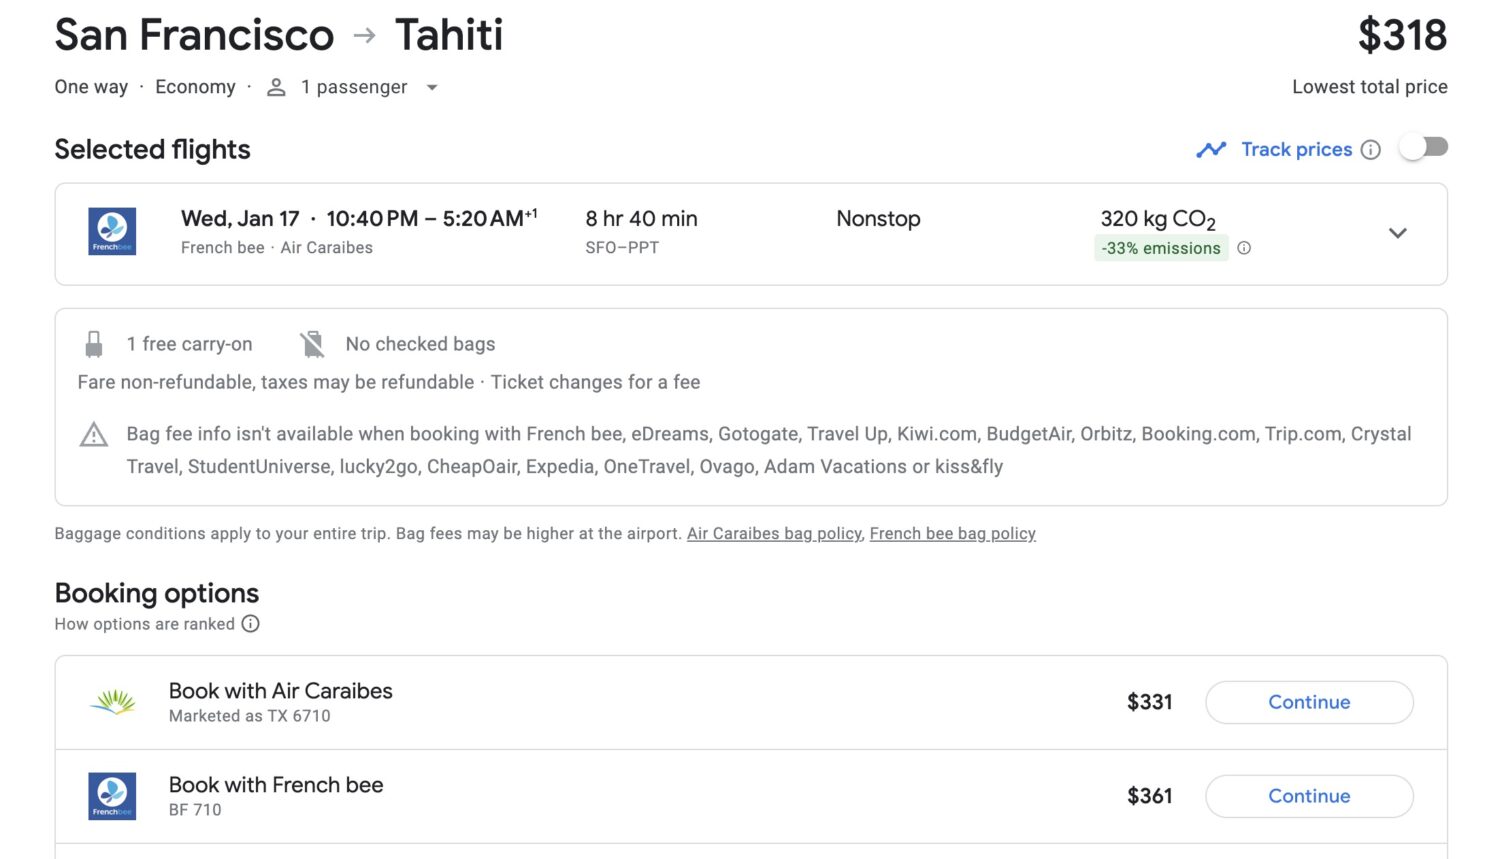
Task: Continue booking with French bee
Action: click(1309, 796)
